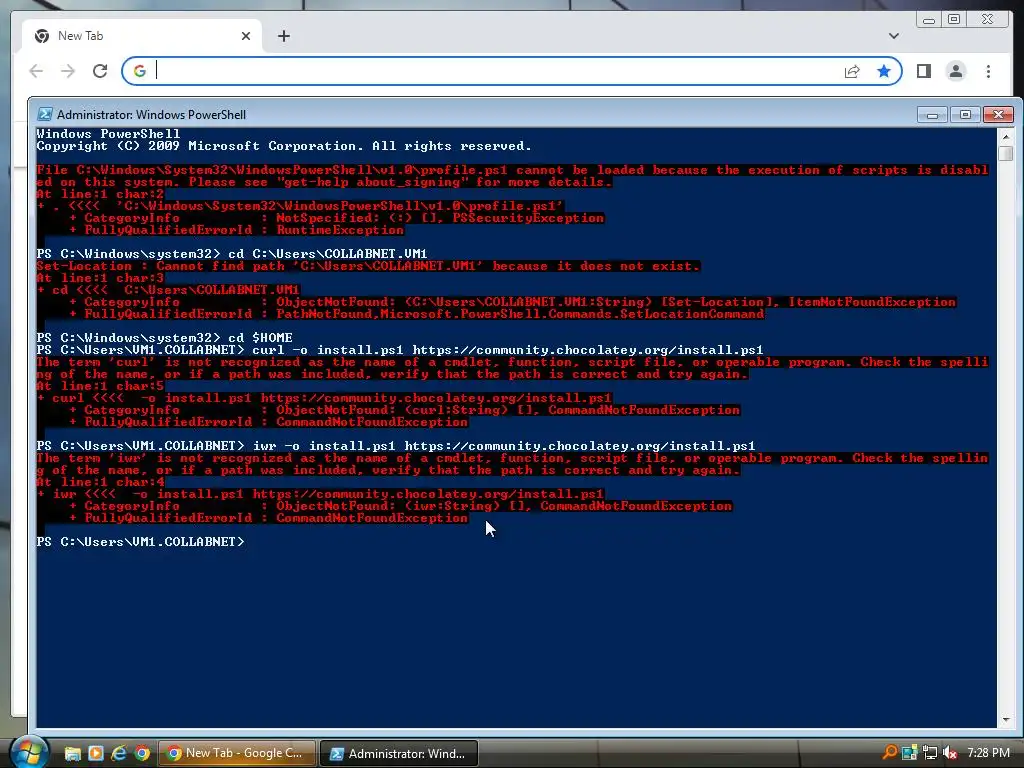The image size is (1024, 768).
Task: Minimize the PowerShell window
Action: [932, 115]
